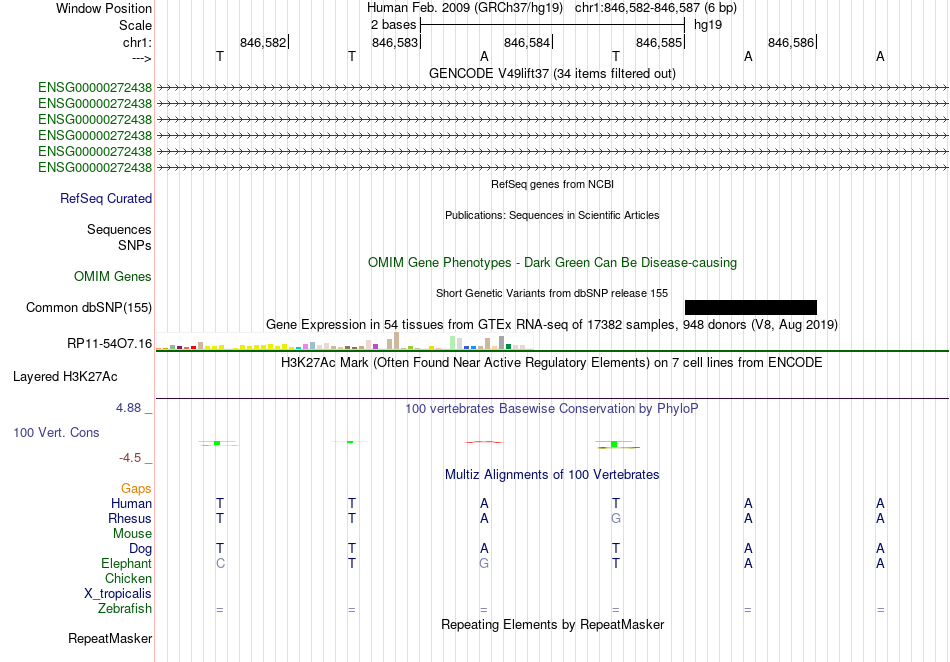Viewport: 950px width, 662px height.
Task: Click the Human species label
Action: [131, 504]
